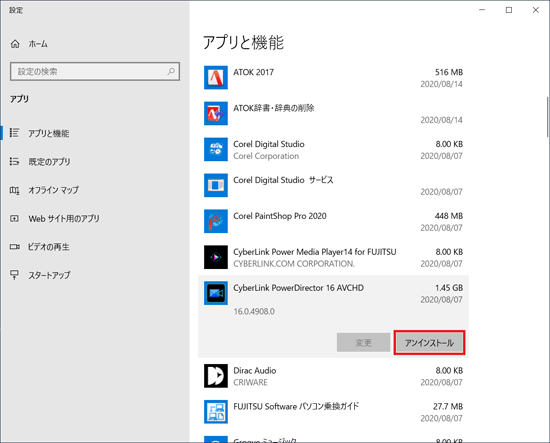This screenshot has width=550, height=443.
Task: Select the ATOK辞書・辞典の削除 entry
Action: pyautogui.click(x=274, y=108)
